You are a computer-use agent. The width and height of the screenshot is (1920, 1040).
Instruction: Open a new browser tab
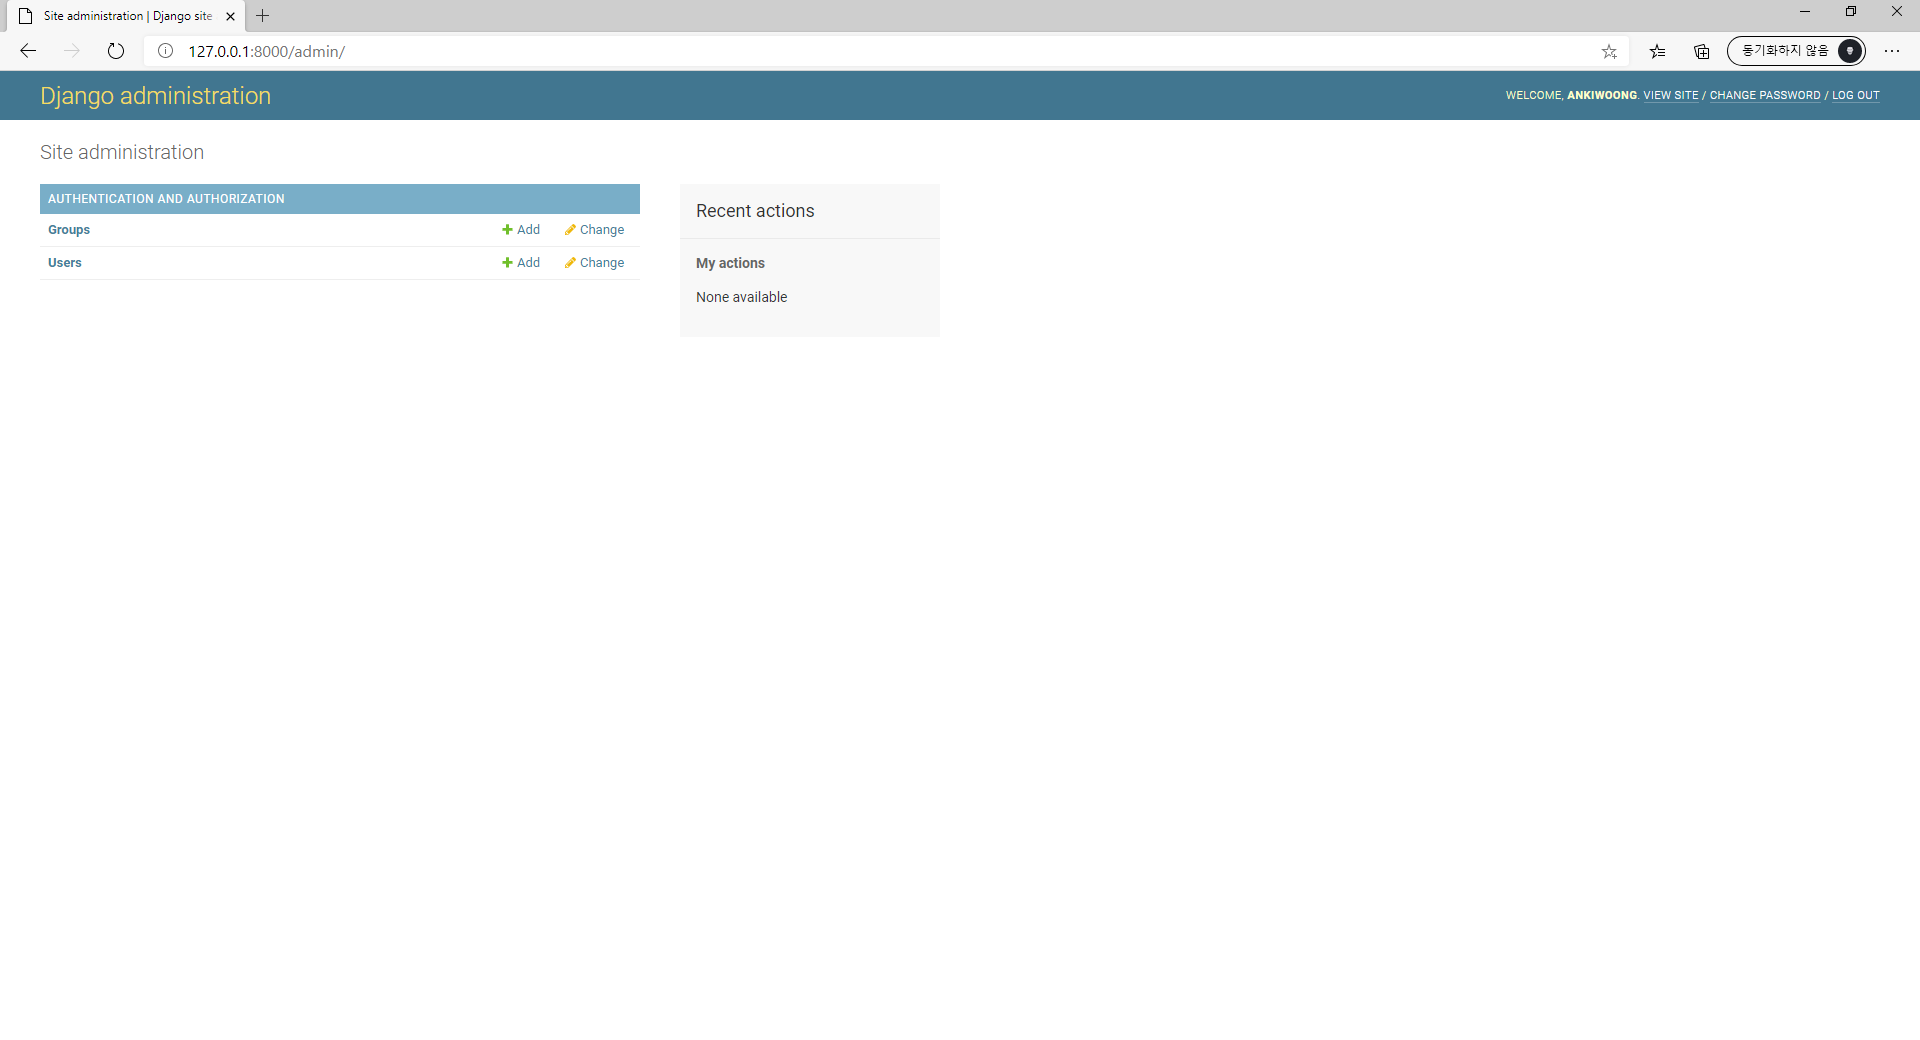coord(263,16)
